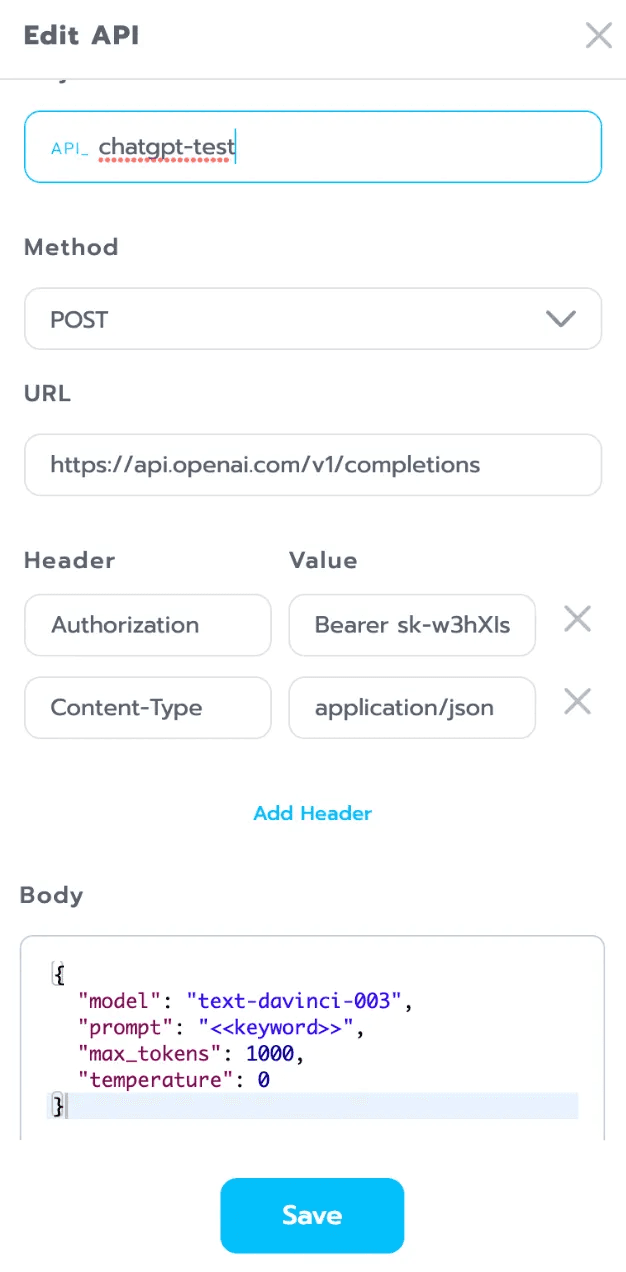626x1272 pixels.
Task: Click the chevron icon on the Method selector
Action: pyautogui.click(x=561, y=318)
